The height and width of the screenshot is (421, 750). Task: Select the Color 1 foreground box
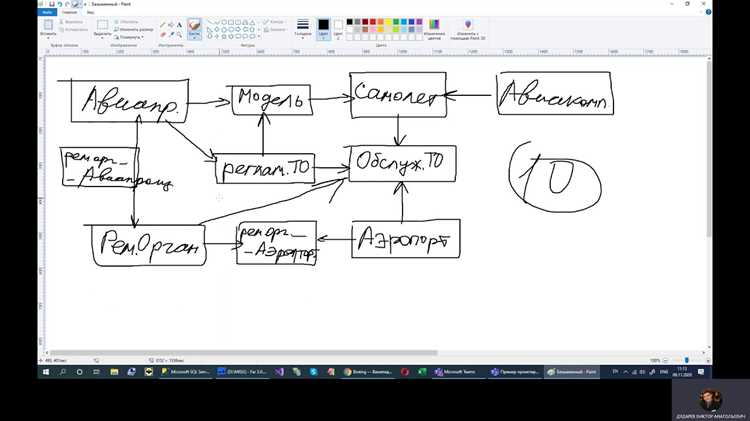click(x=324, y=29)
